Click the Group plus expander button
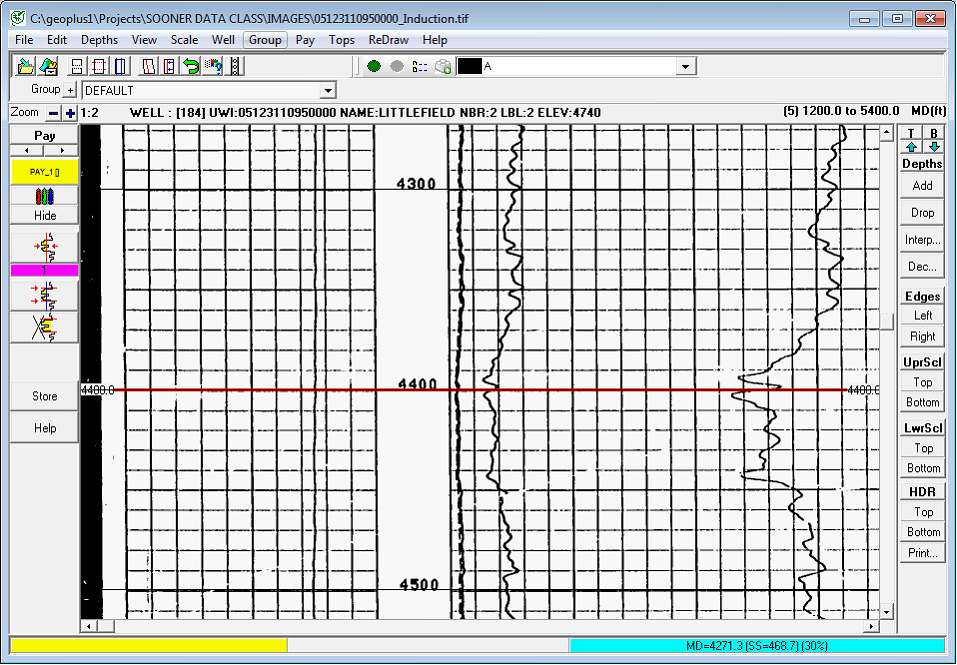 [x=71, y=91]
